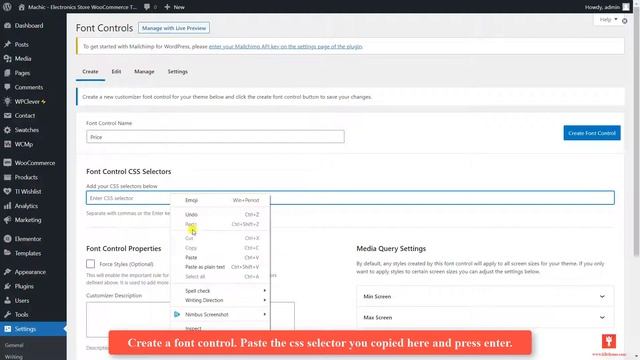
Task: Click the Products icon in sidebar
Action: pyautogui.click(x=7, y=177)
